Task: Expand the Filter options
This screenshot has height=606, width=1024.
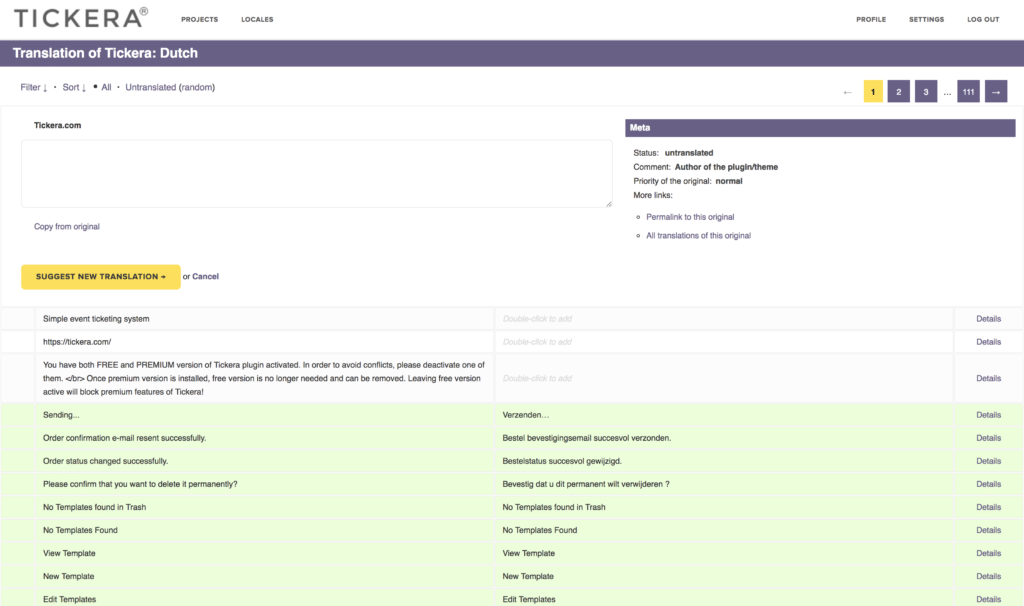Action: coord(34,88)
